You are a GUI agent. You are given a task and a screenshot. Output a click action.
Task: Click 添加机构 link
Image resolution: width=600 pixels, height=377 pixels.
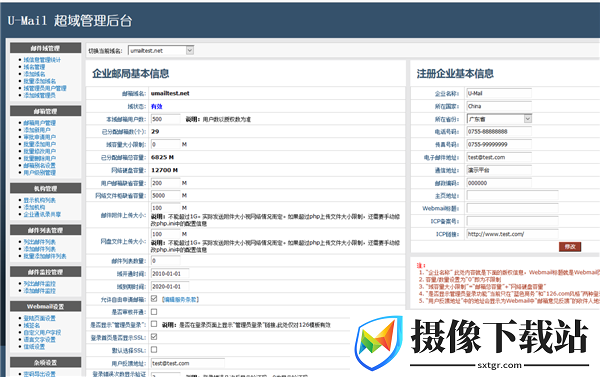tap(34, 207)
